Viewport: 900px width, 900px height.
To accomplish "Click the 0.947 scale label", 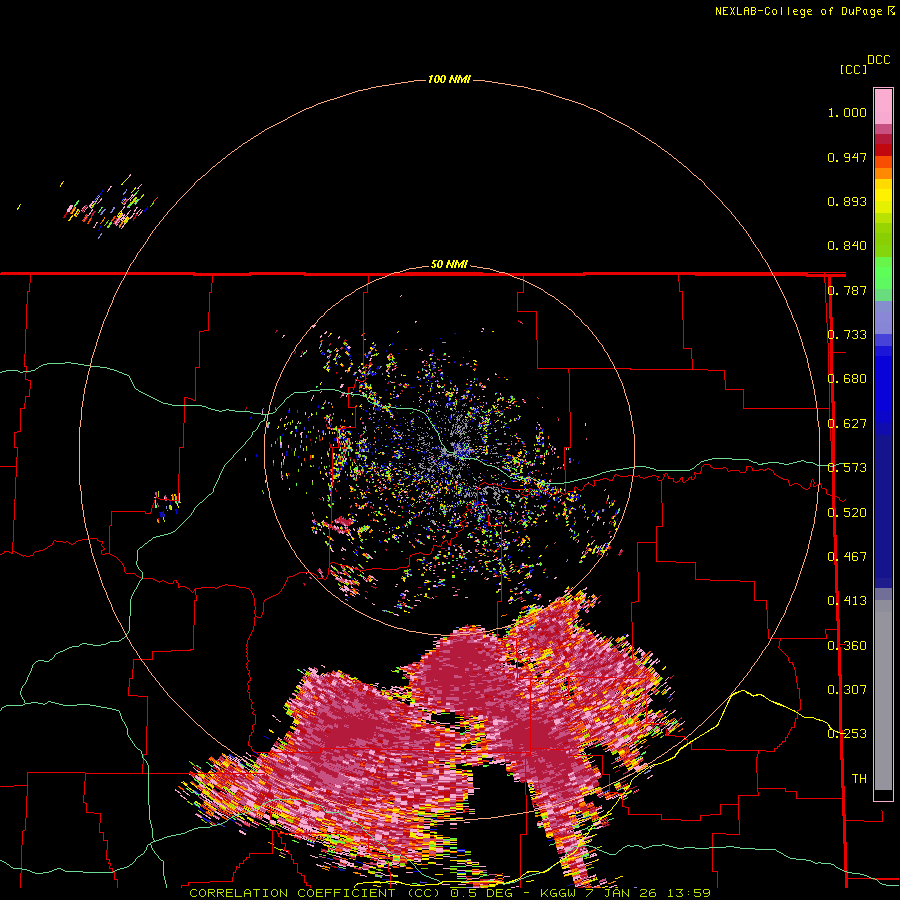I will click(x=847, y=157).
